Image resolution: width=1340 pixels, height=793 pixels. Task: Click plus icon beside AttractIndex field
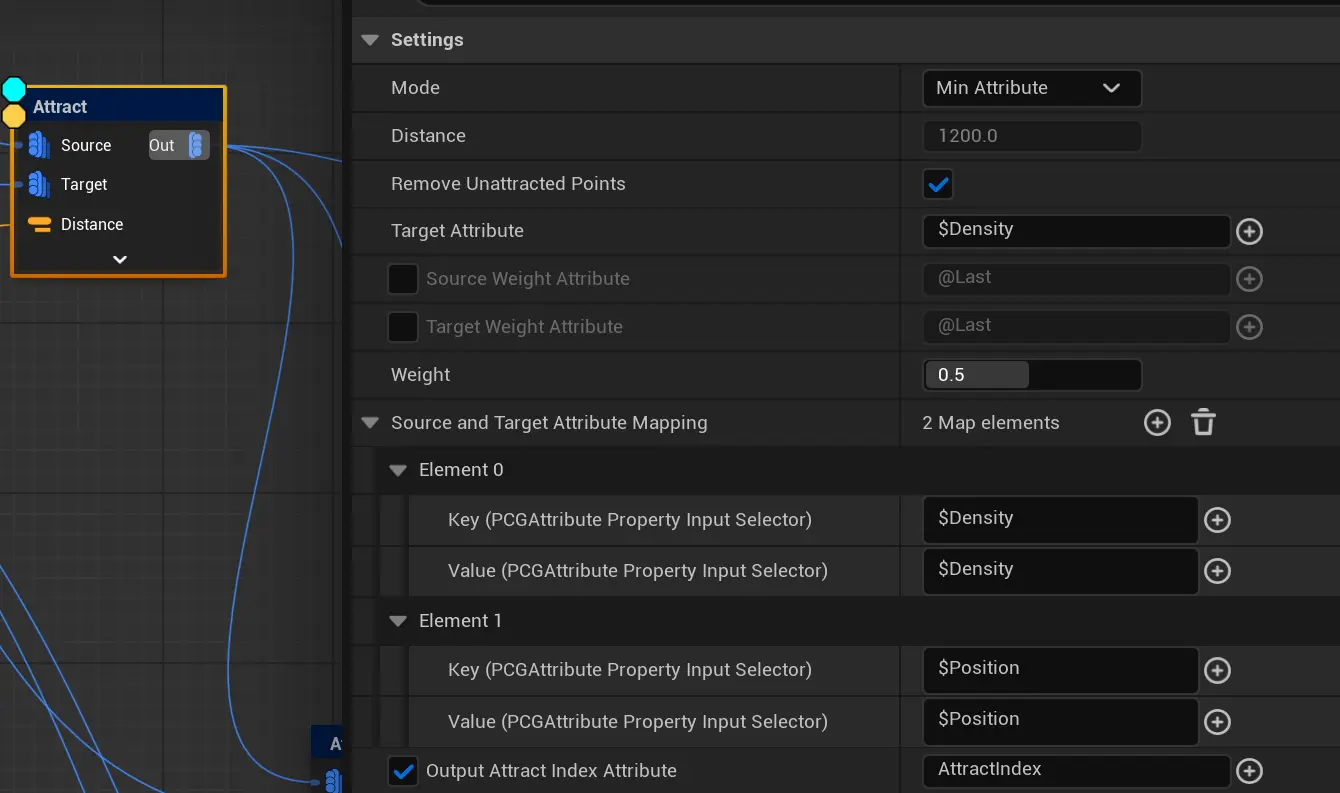[x=1249, y=771]
